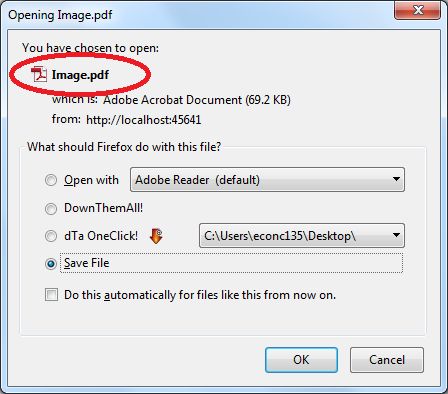
Task: Click the Open with label text
Action: coord(91,180)
